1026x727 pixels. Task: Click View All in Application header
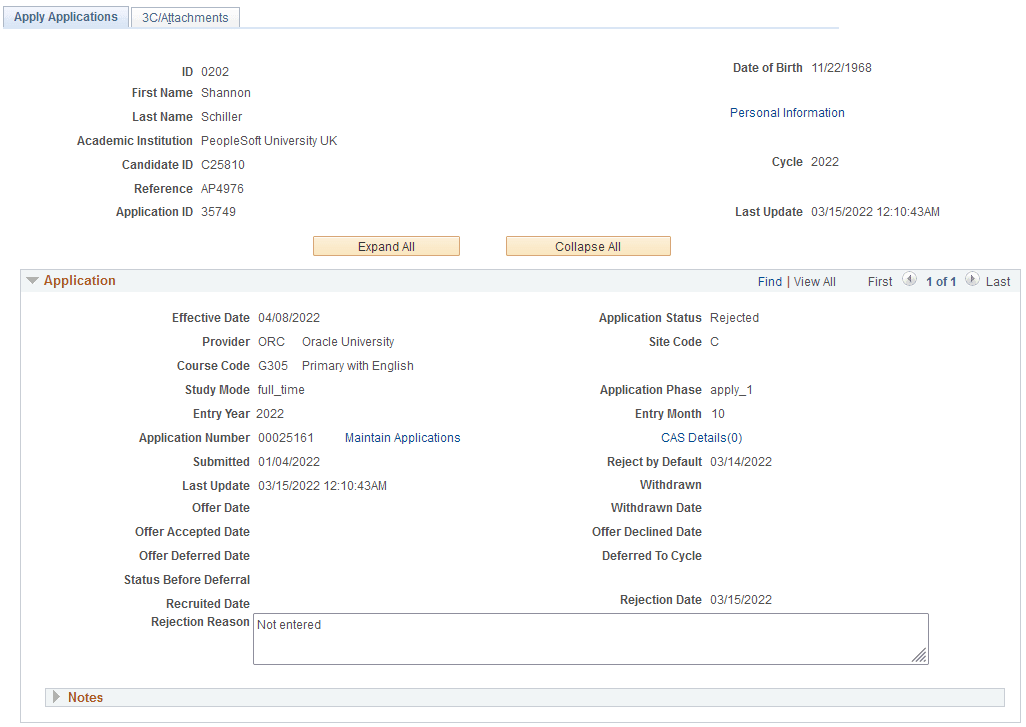(x=815, y=281)
